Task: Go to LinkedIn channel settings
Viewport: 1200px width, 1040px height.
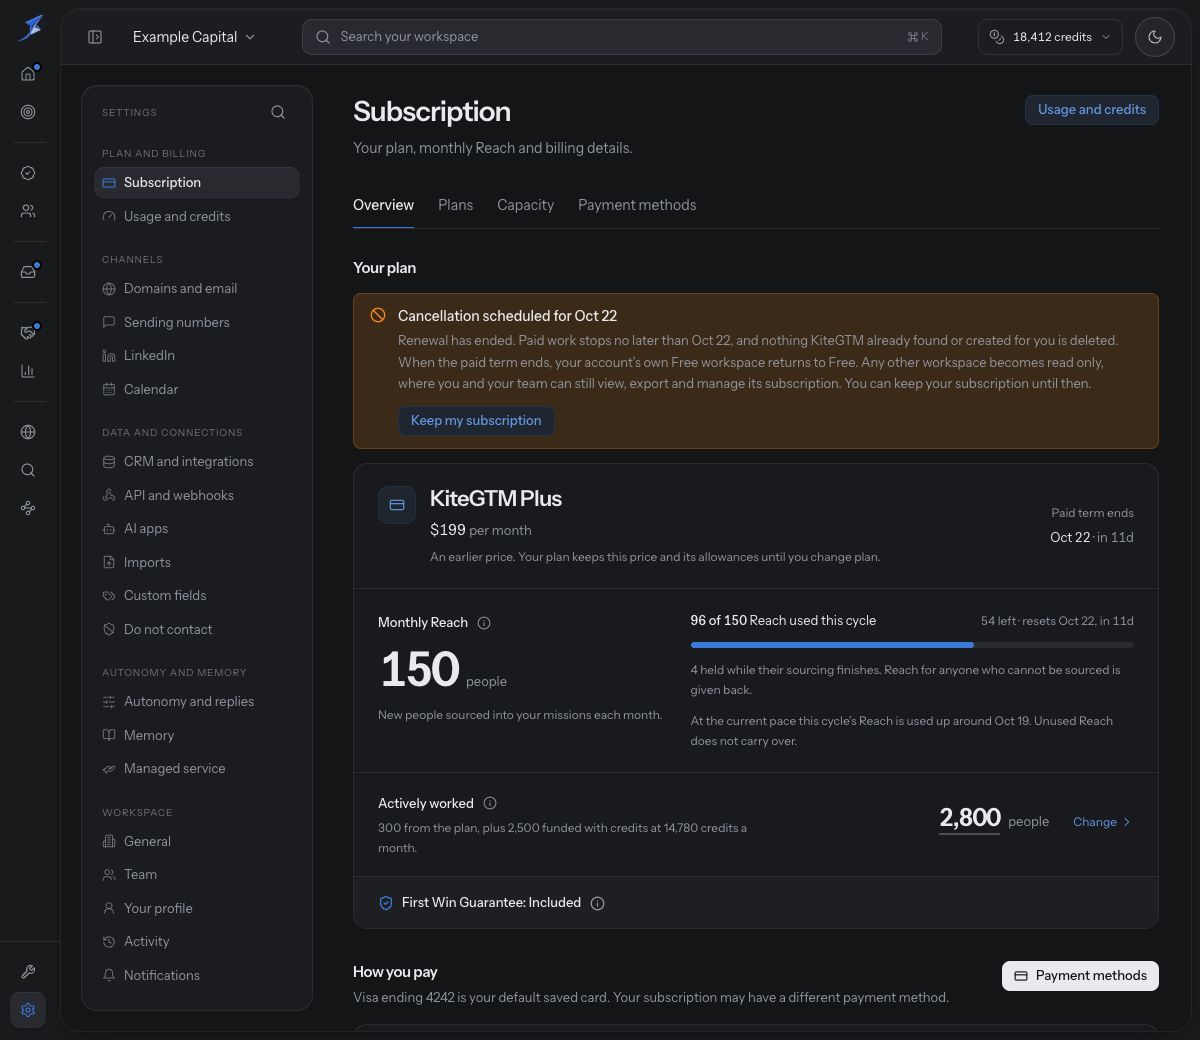Action: 197,355
